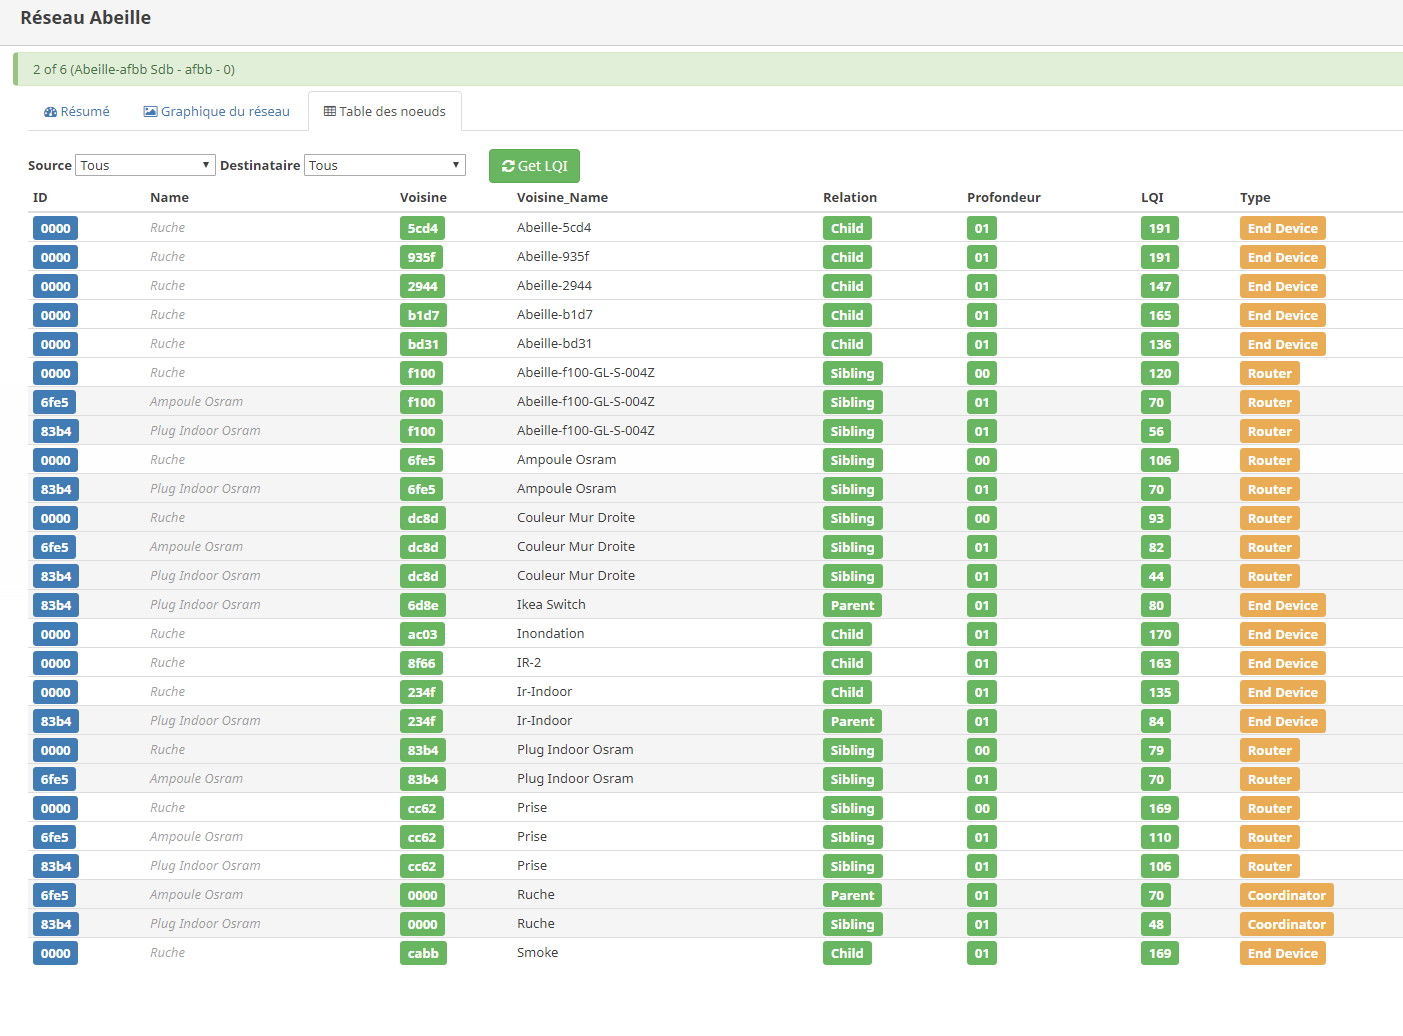Click the LQI value 170
Screen dimensions: 1403x1036
point(1160,634)
